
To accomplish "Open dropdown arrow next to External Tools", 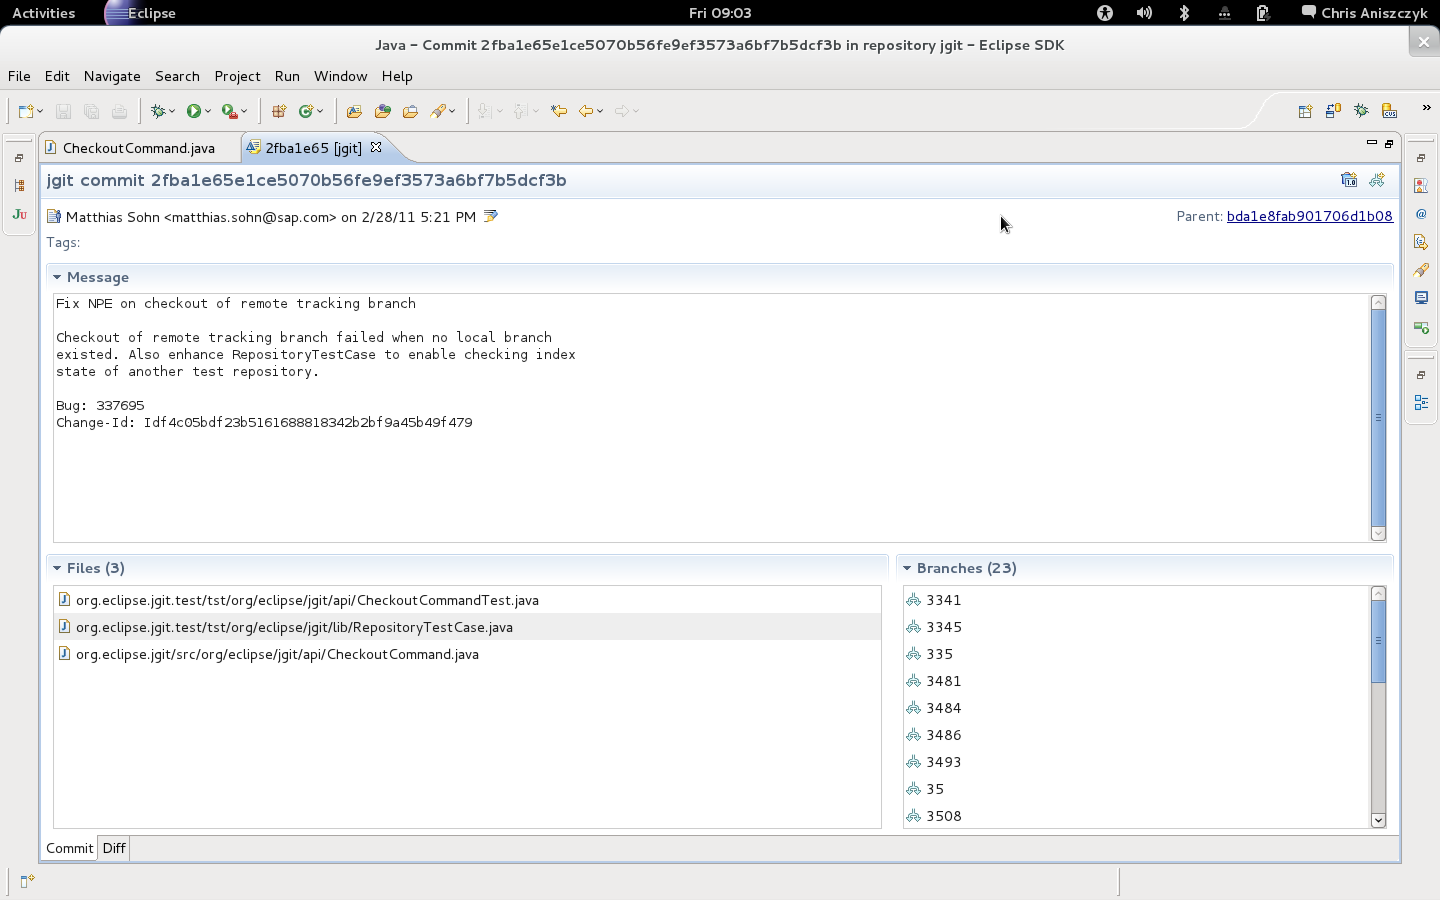I will [x=244, y=112].
